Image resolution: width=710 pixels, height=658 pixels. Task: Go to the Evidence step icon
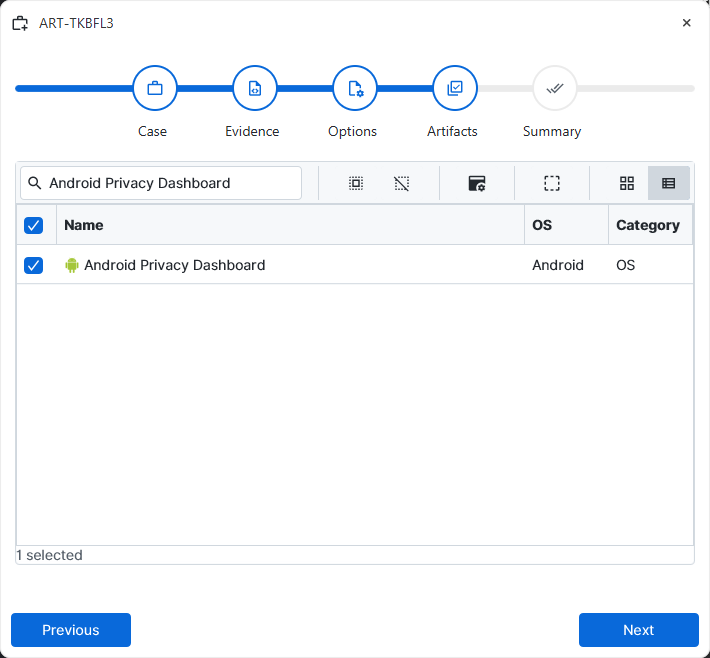click(255, 88)
